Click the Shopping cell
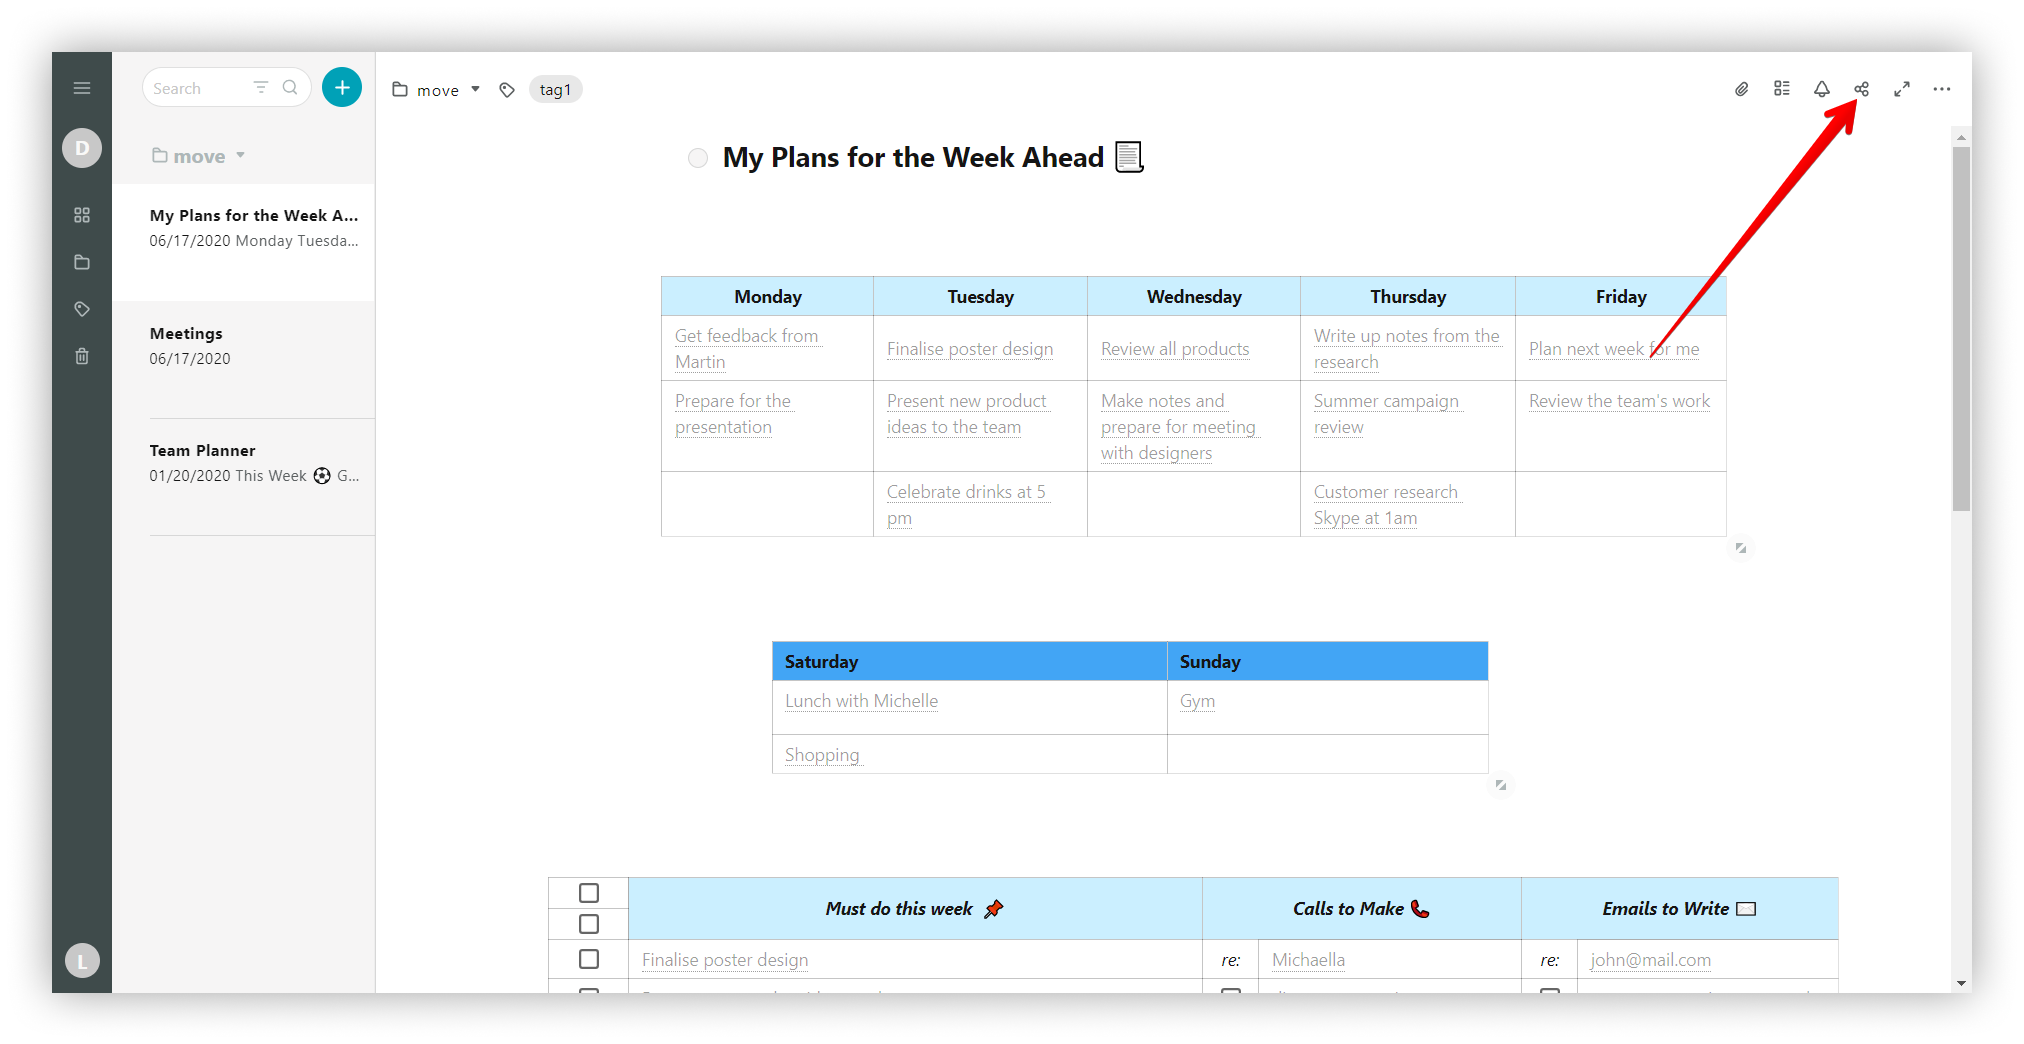The image size is (2024, 1044). coord(970,754)
